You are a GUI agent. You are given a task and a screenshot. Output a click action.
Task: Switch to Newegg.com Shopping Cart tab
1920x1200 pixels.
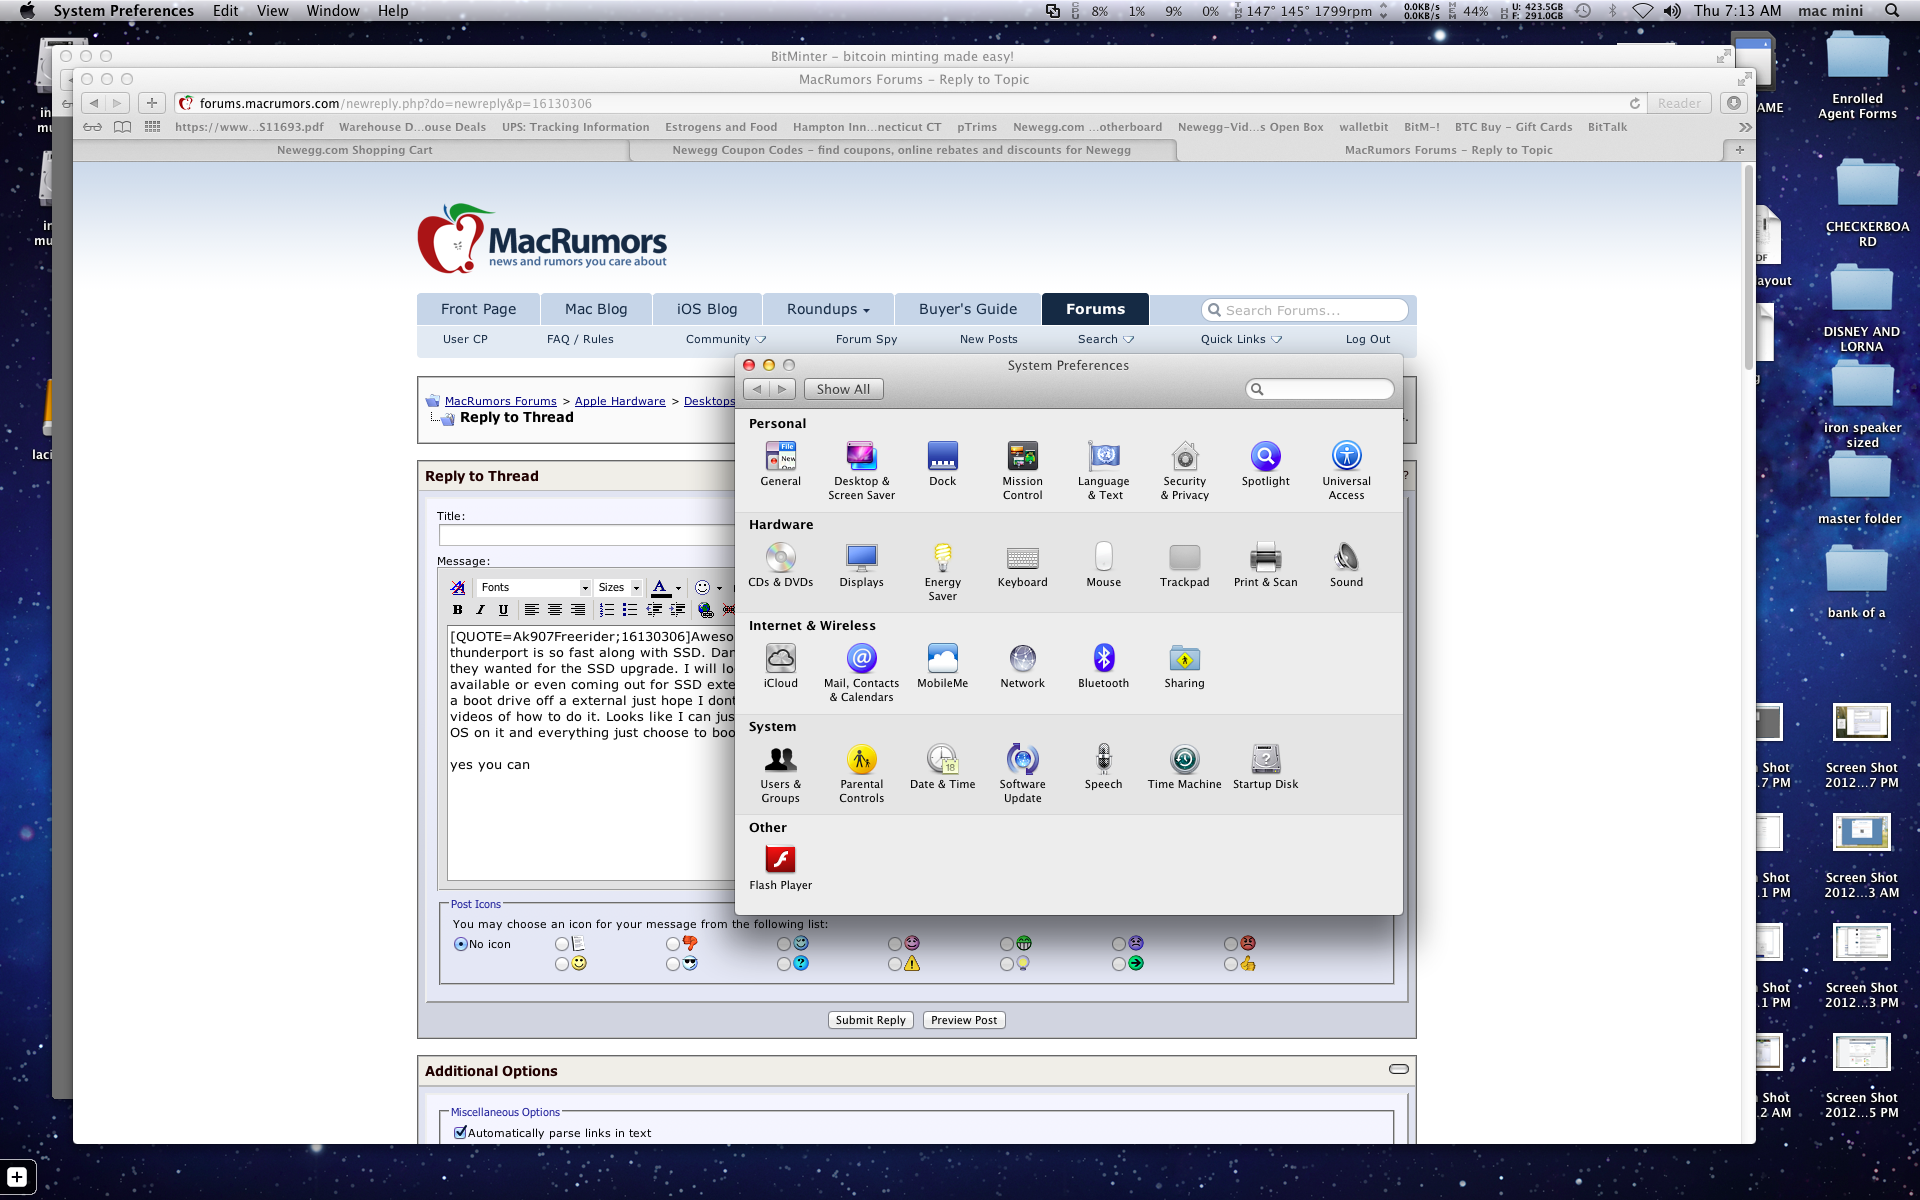[x=354, y=150]
